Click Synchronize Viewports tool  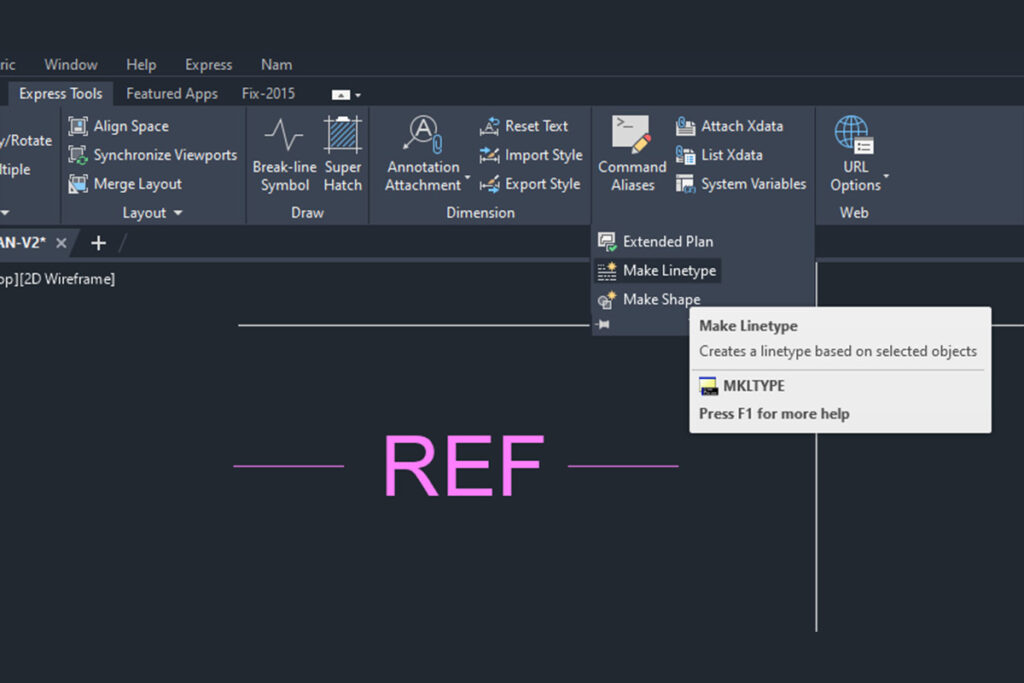[153, 155]
